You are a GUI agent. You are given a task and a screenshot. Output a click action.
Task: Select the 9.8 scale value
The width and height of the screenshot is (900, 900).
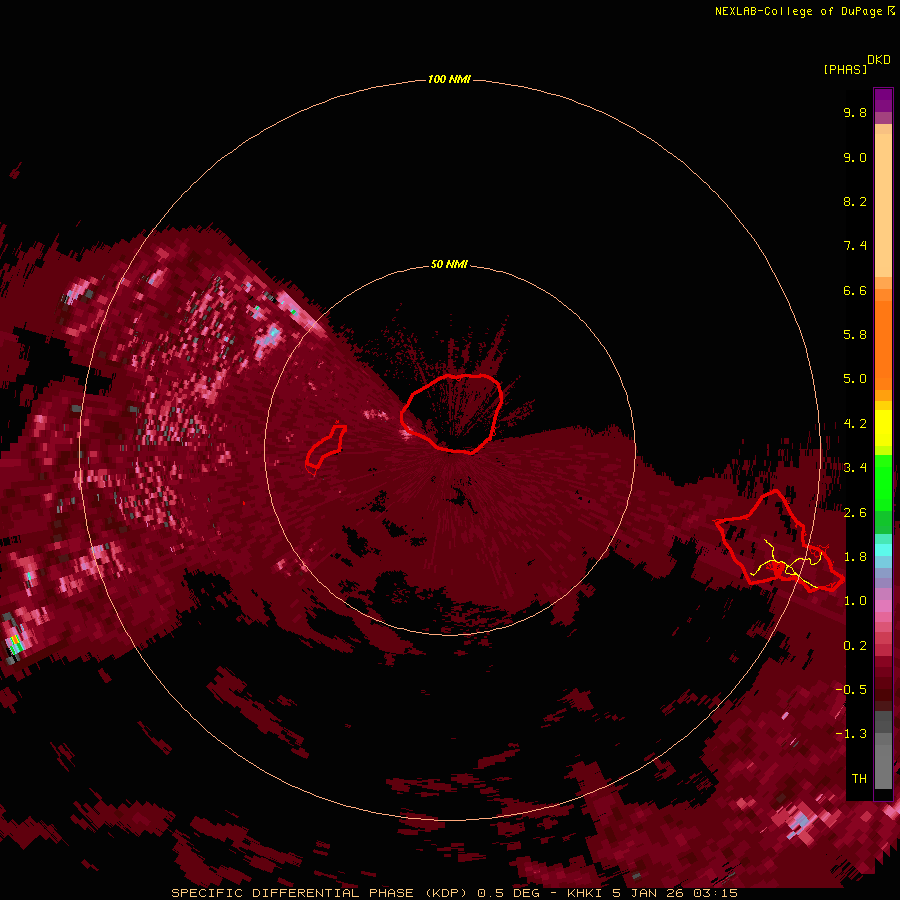pyautogui.click(x=855, y=112)
